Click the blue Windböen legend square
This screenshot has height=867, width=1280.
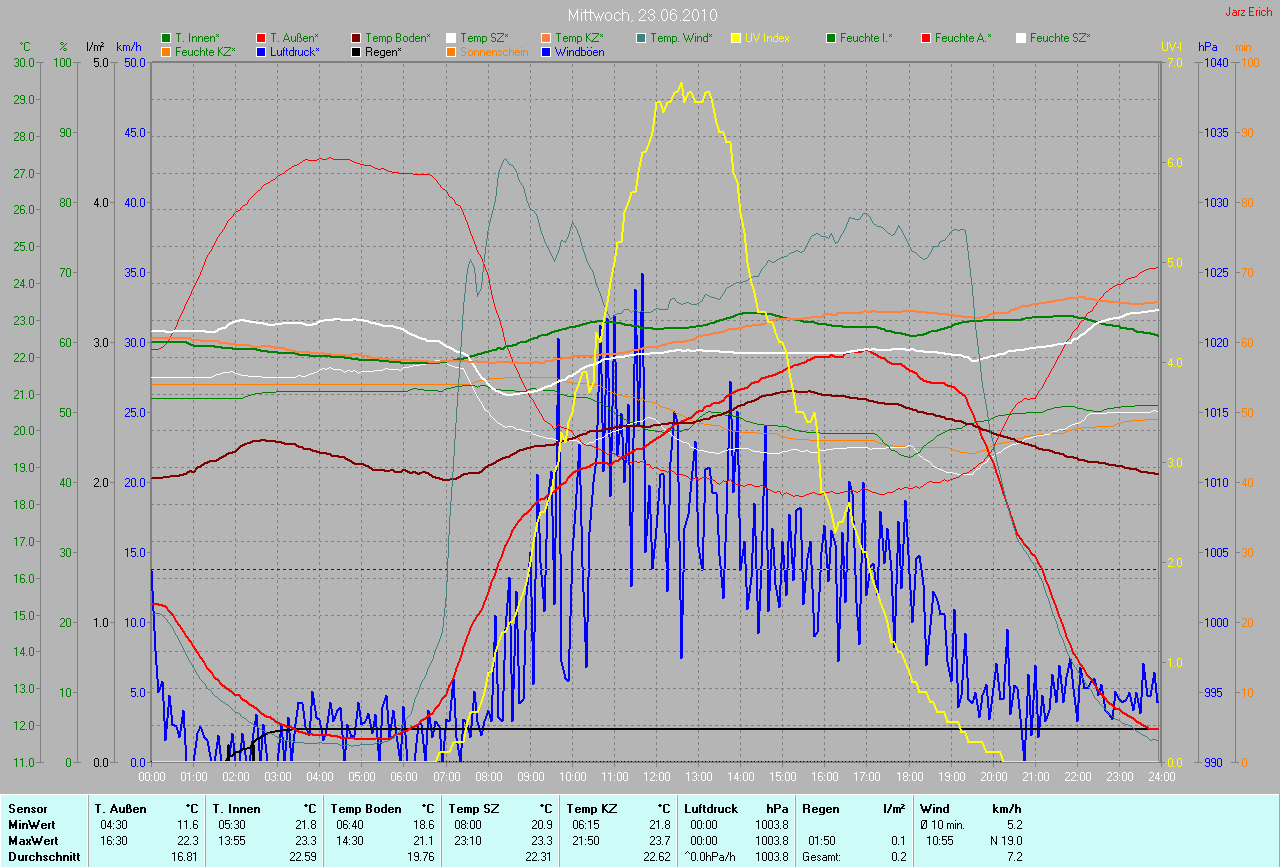(x=546, y=51)
